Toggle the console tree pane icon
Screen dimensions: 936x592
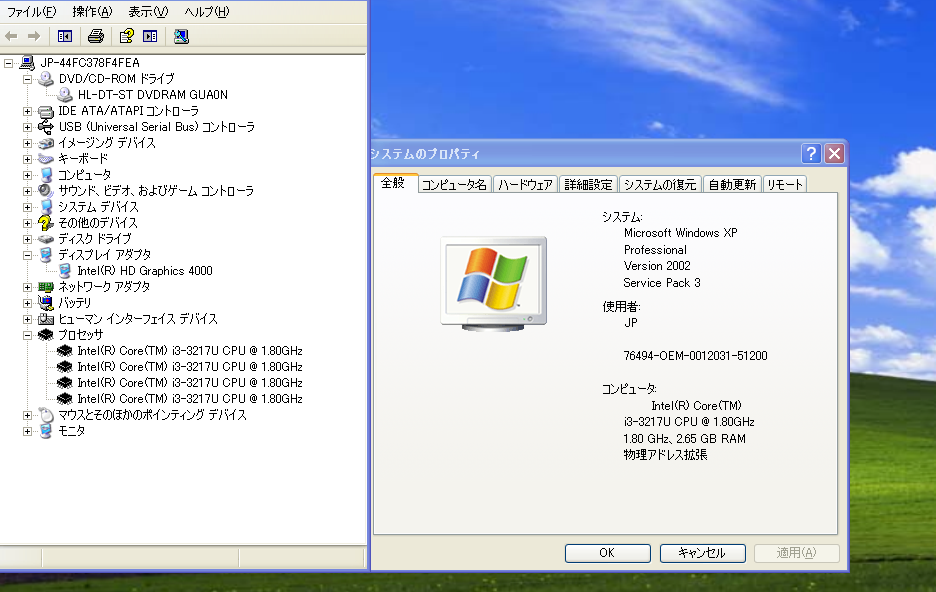pos(64,36)
